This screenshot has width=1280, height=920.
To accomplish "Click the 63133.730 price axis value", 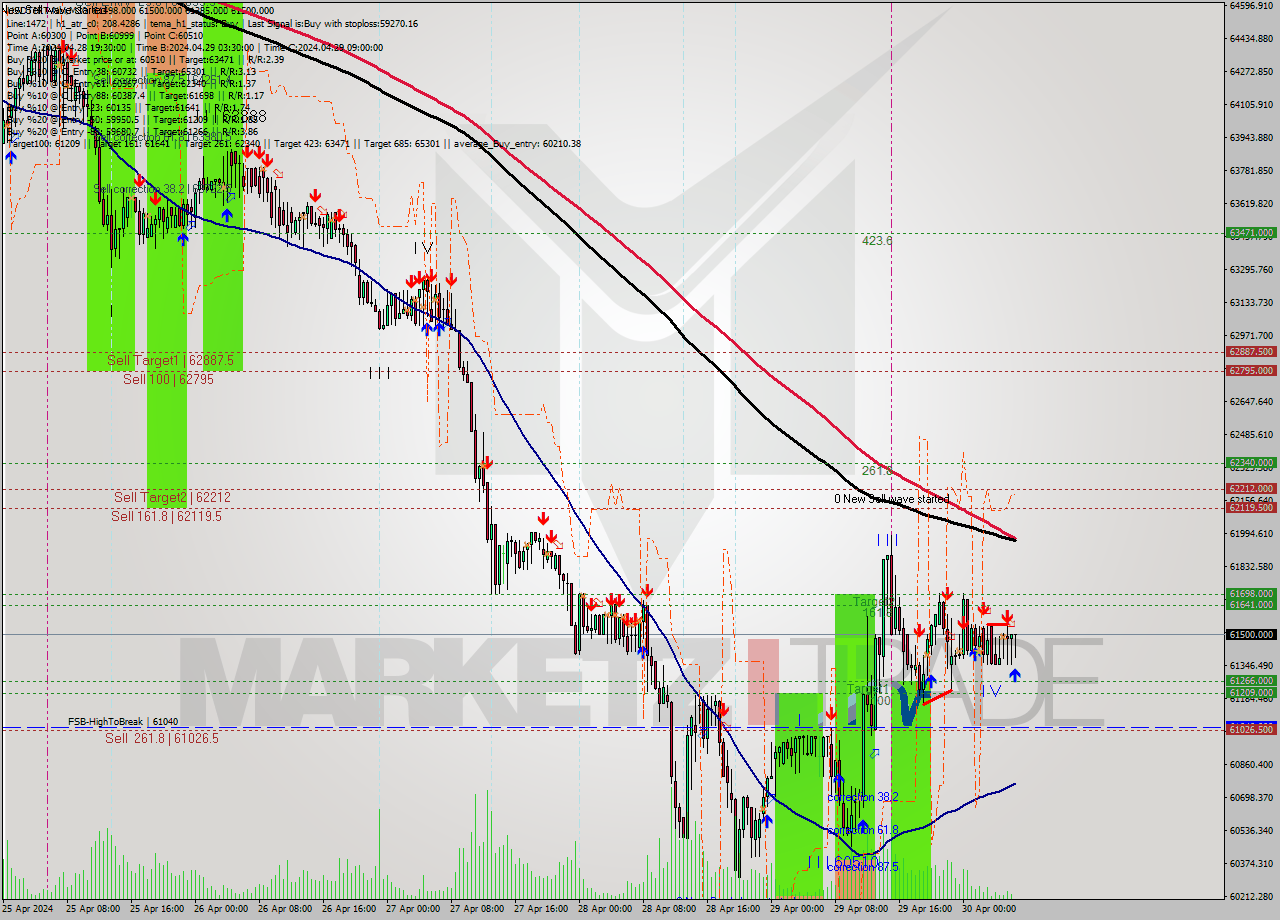I will point(1251,302).
